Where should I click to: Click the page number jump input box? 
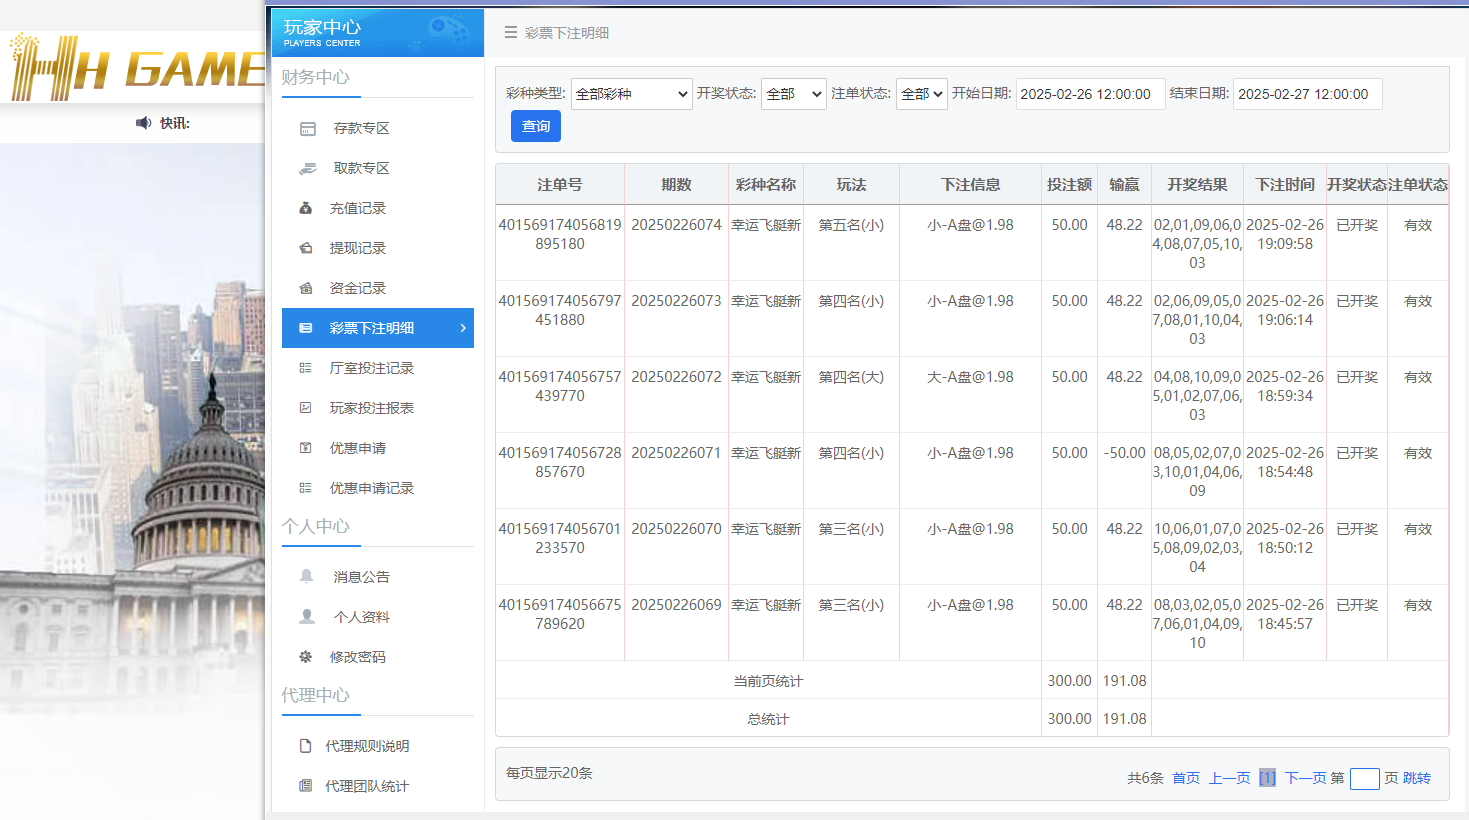coord(1365,778)
